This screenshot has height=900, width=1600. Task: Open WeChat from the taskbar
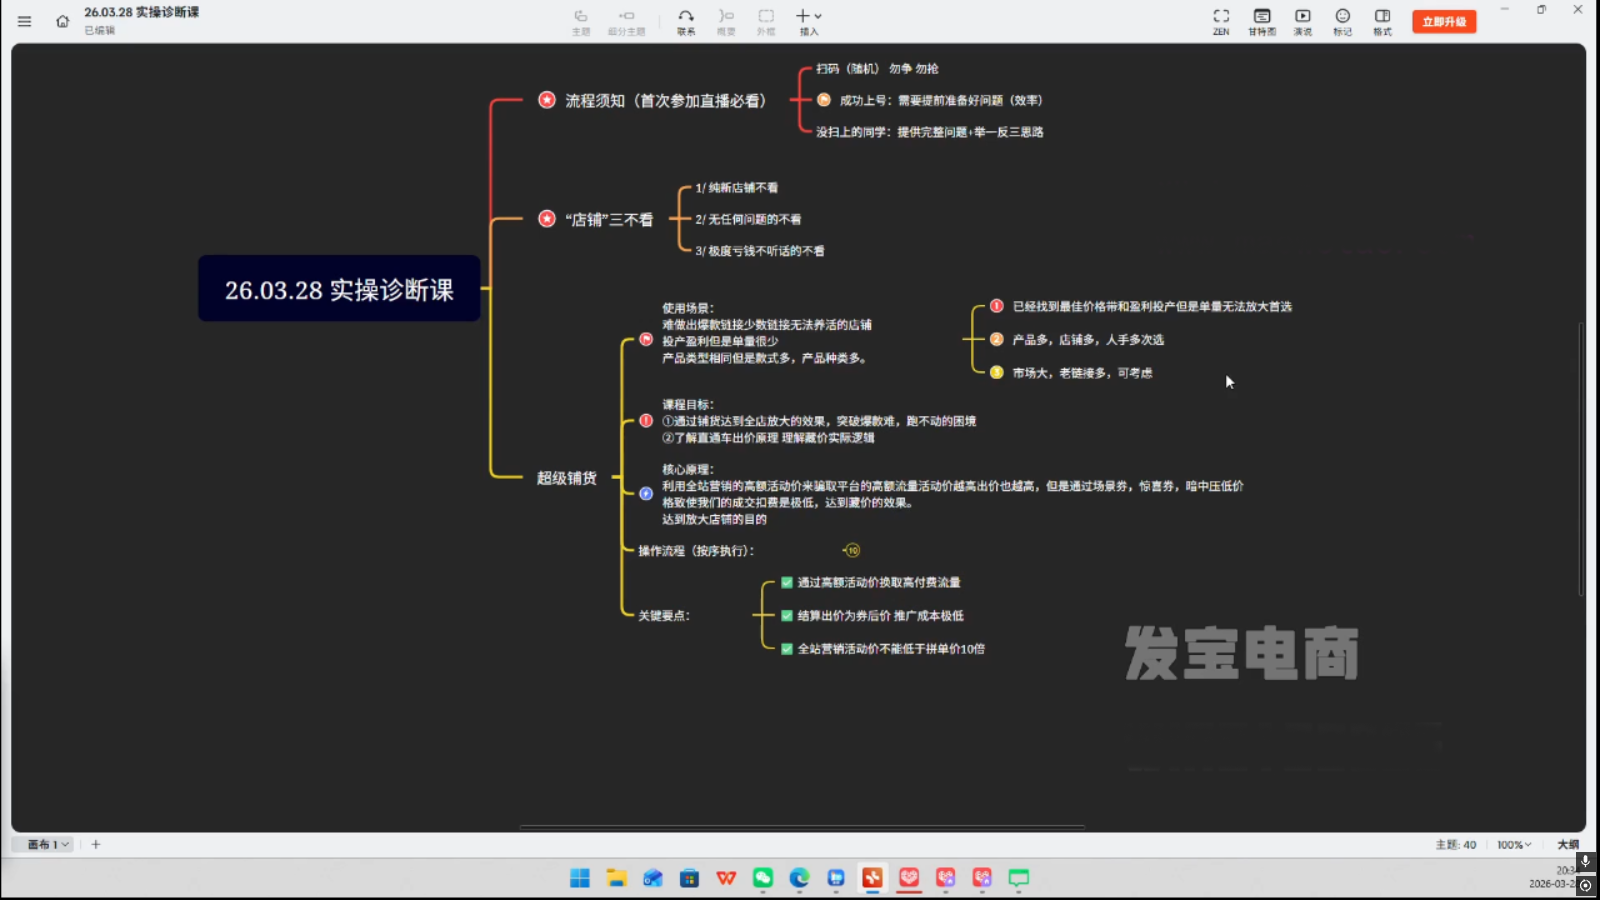point(763,878)
